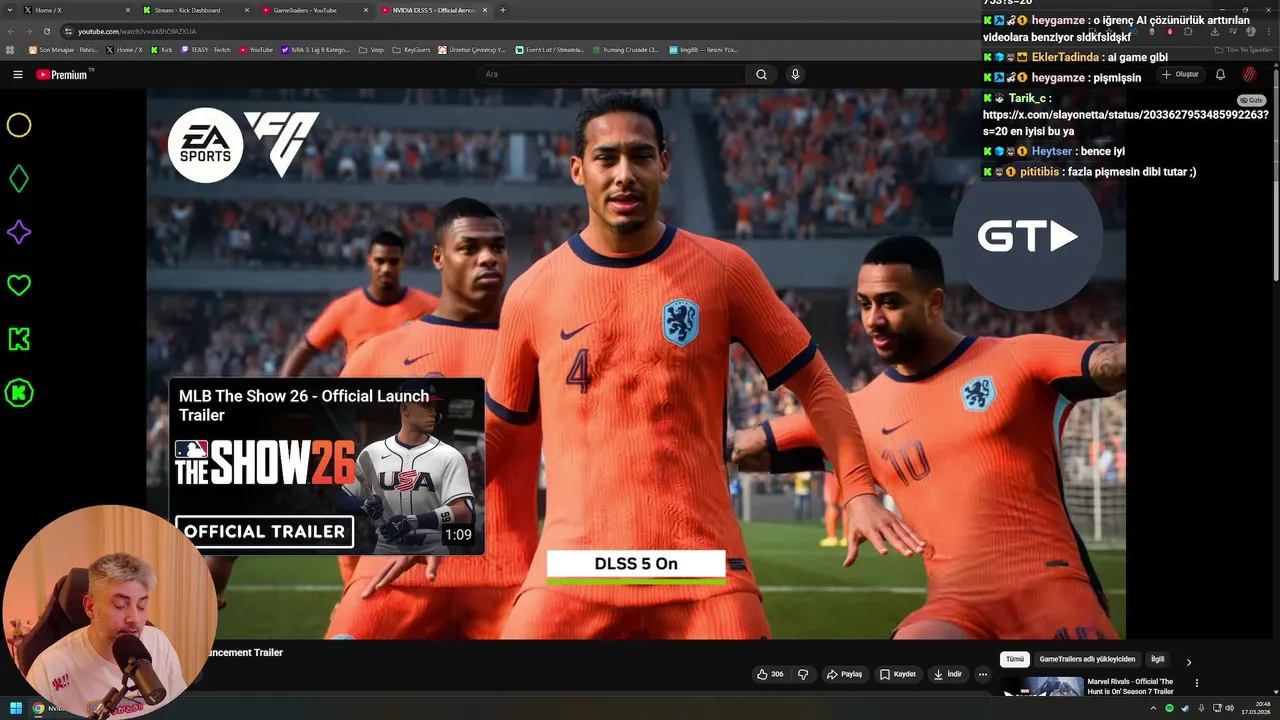The width and height of the screenshot is (1280, 720).
Task: Open Chrome from the Windows taskbar
Action: tap(38, 708)
